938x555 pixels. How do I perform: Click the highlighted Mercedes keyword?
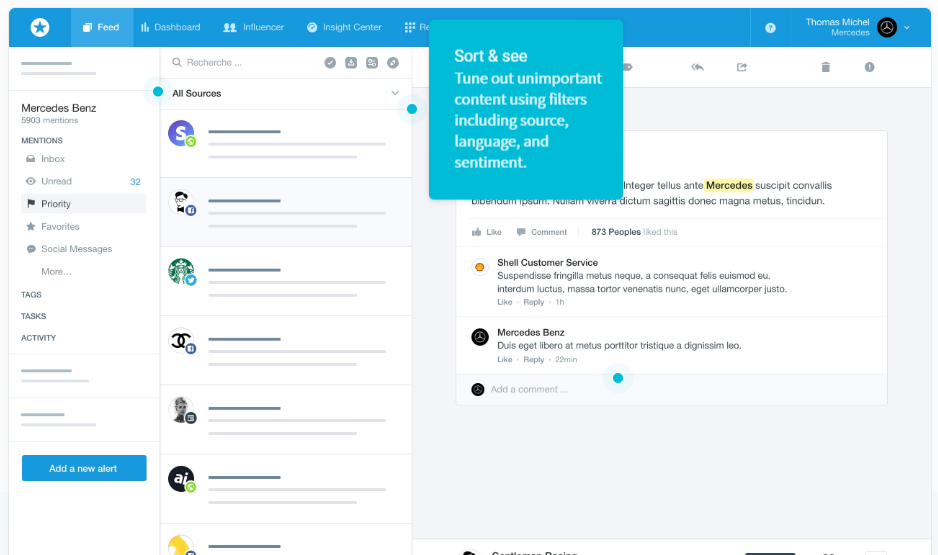click(729, 185)
